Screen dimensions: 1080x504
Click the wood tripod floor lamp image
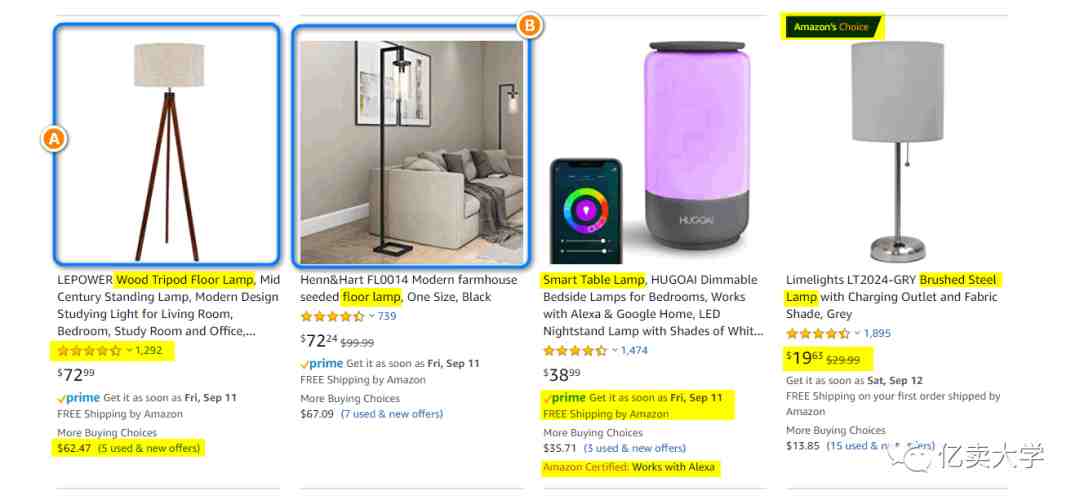167,144
